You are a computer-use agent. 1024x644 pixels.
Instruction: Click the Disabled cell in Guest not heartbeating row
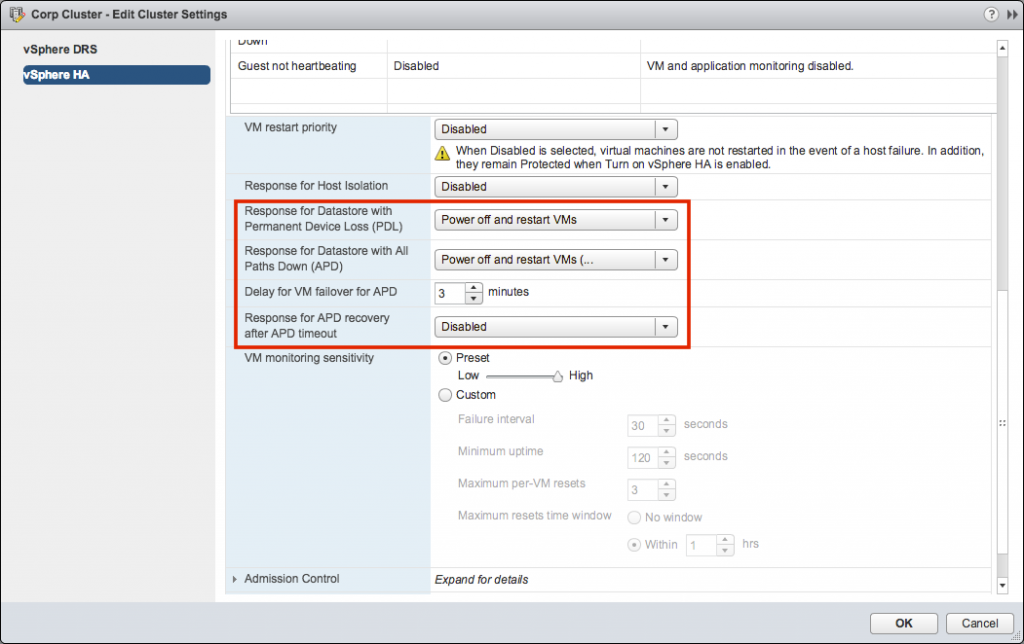pyautogui.click(x=514, y=66)
